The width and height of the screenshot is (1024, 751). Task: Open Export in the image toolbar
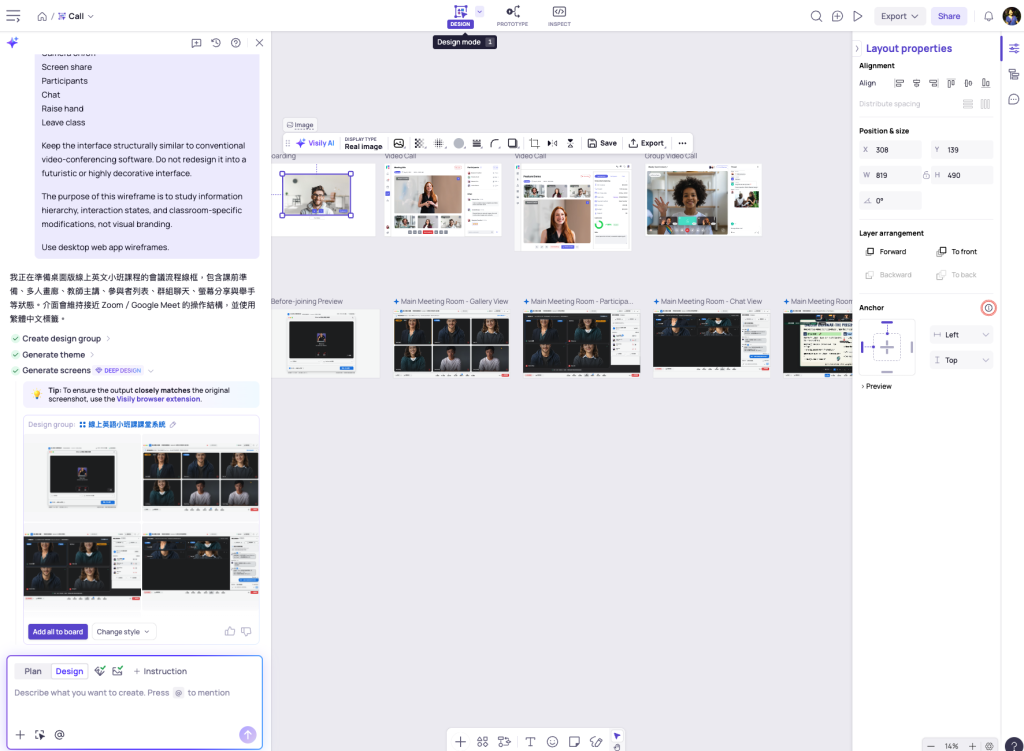[x=647, y=143]
